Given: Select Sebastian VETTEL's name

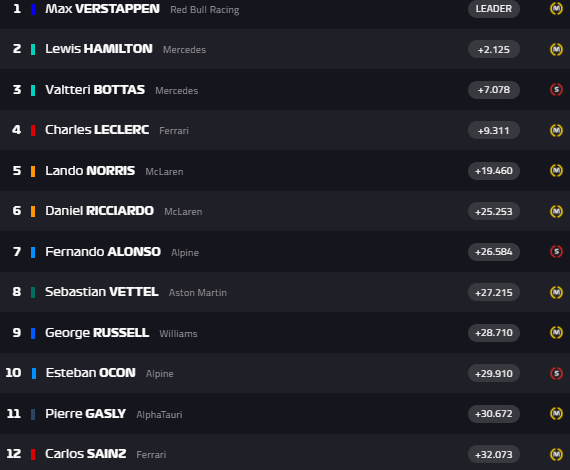Looking at the screenshot, I should tap(102, 292).
